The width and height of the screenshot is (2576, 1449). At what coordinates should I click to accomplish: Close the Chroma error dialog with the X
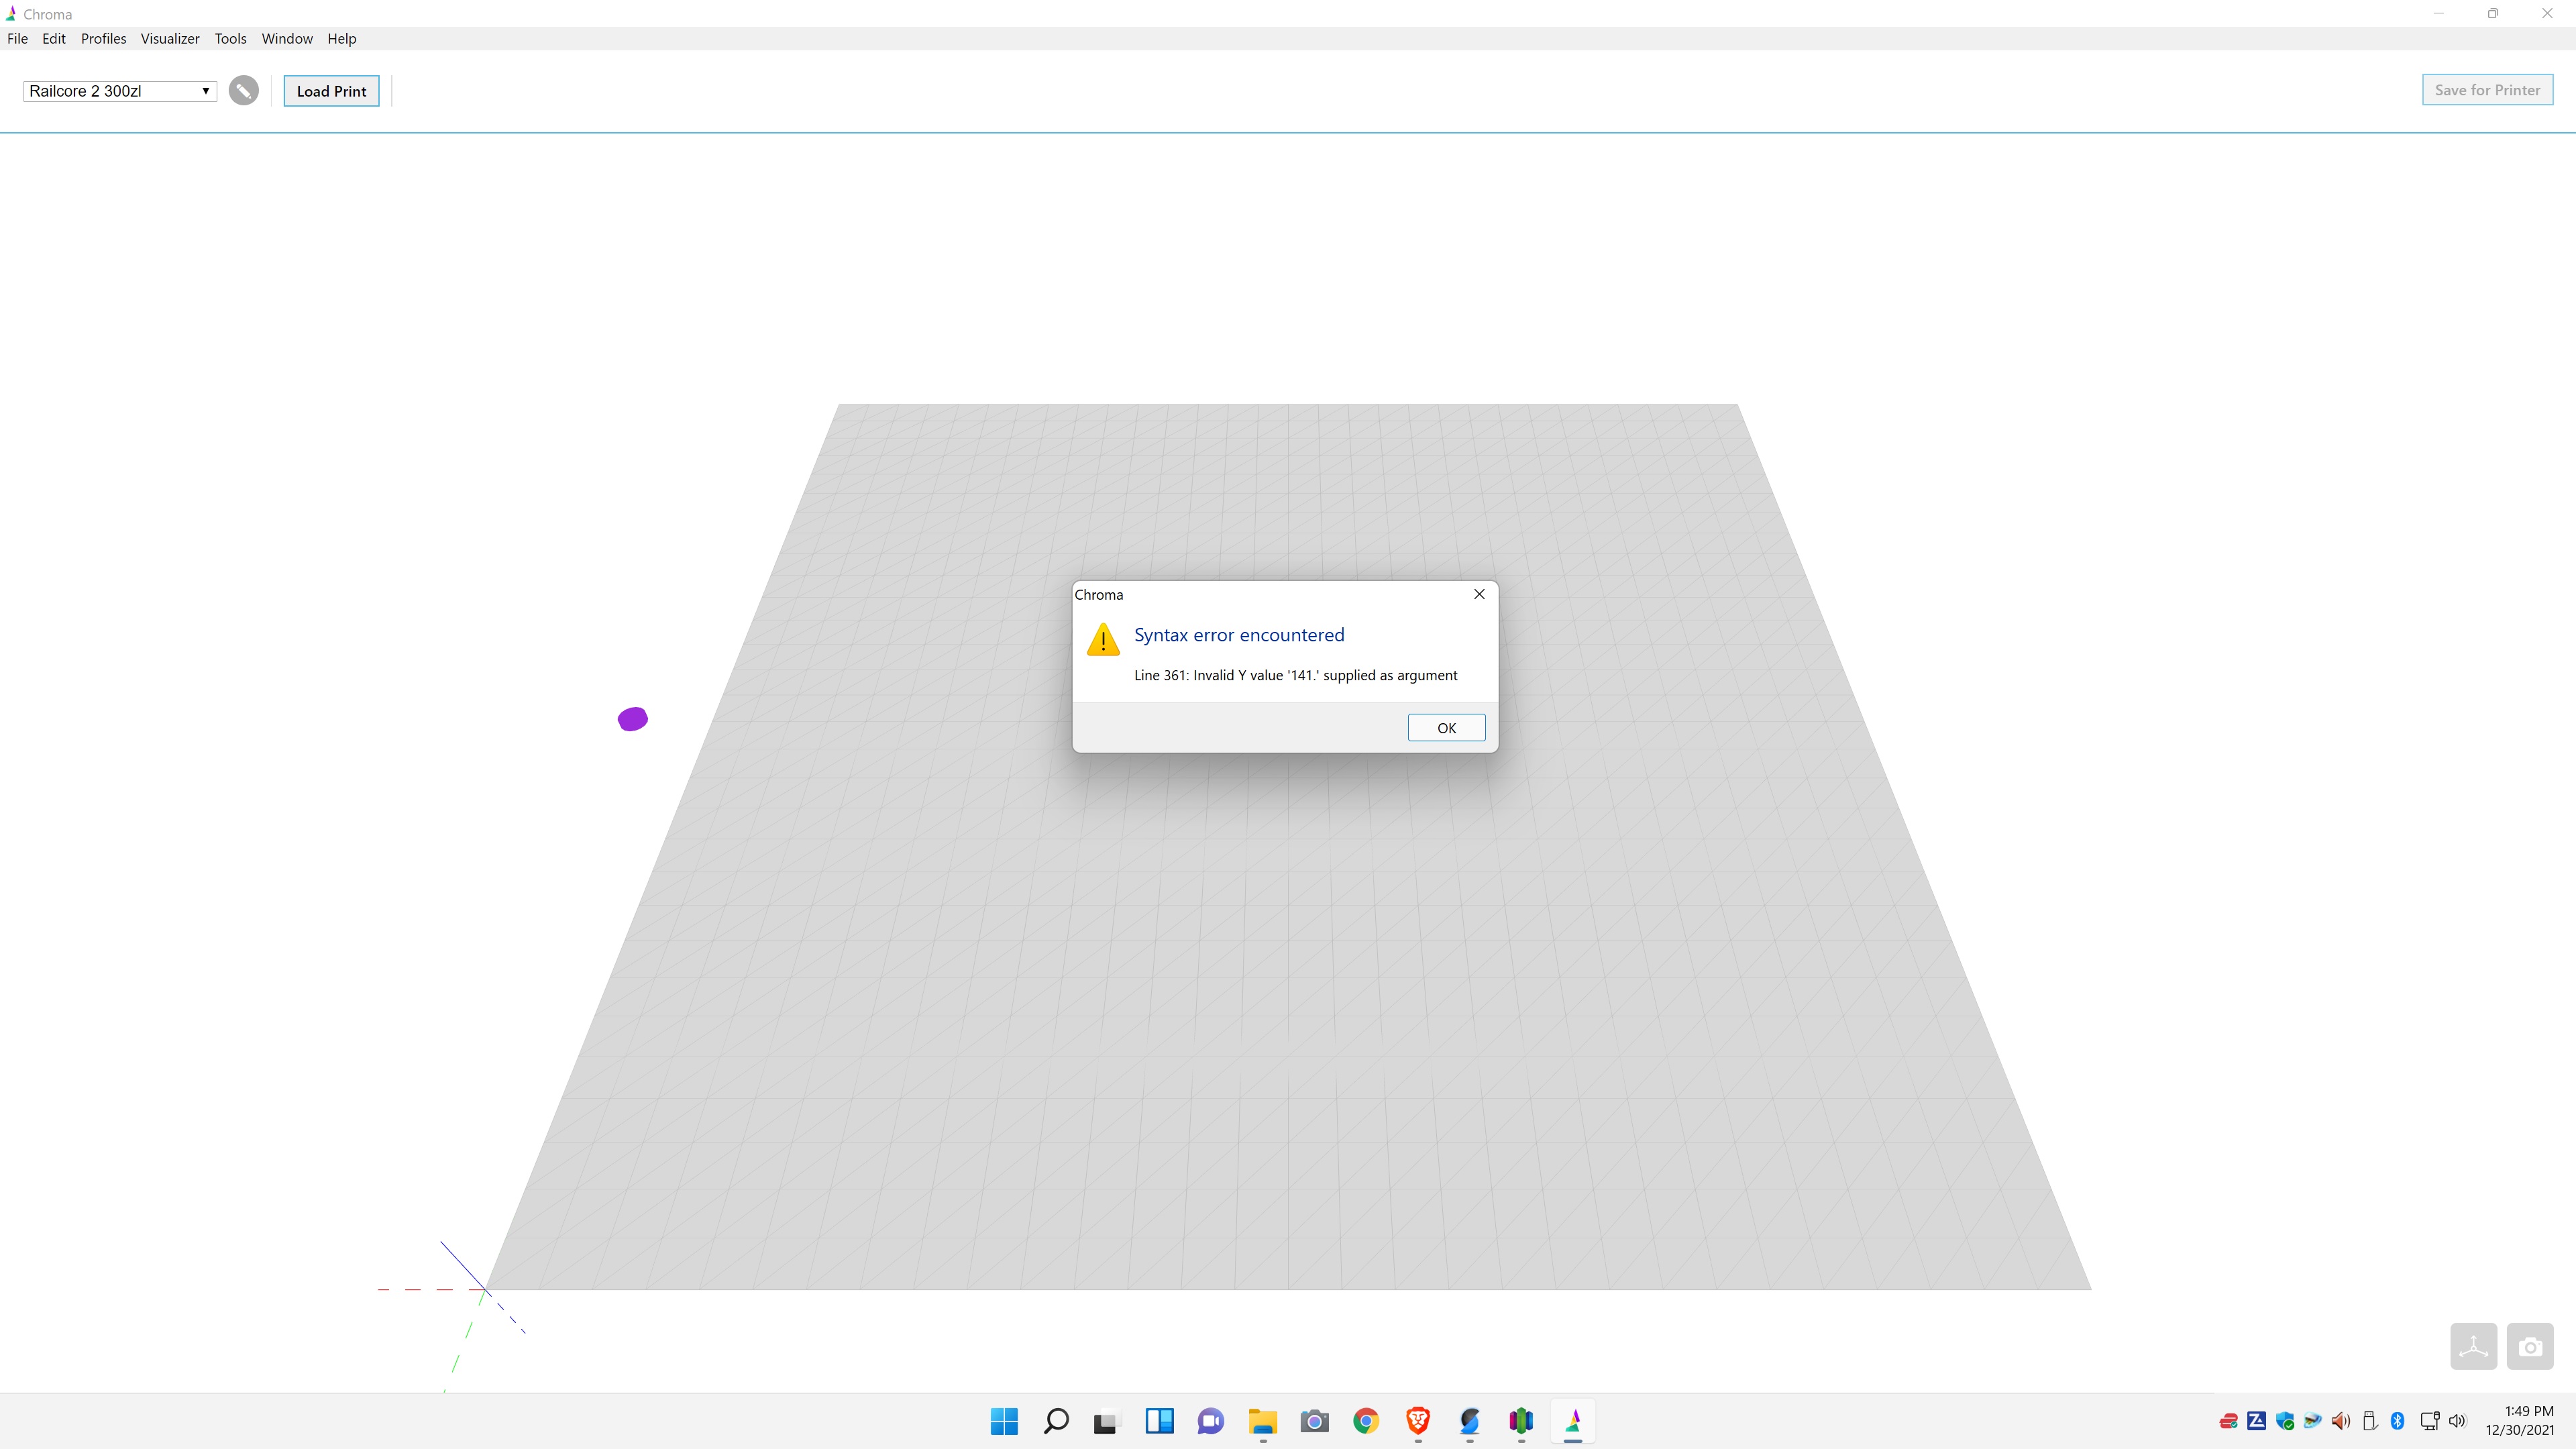[1479, 593]
